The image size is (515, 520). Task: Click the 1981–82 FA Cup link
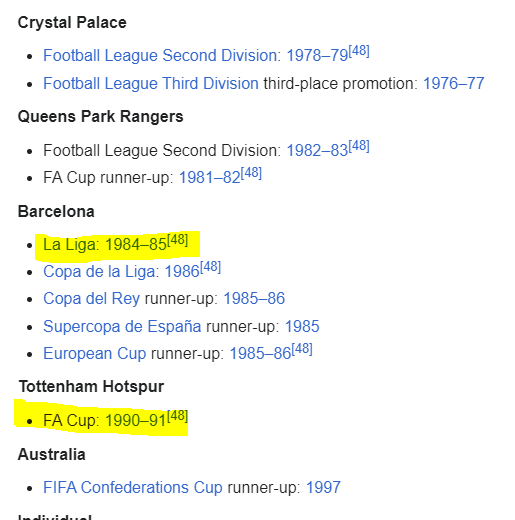pos(210,178)
